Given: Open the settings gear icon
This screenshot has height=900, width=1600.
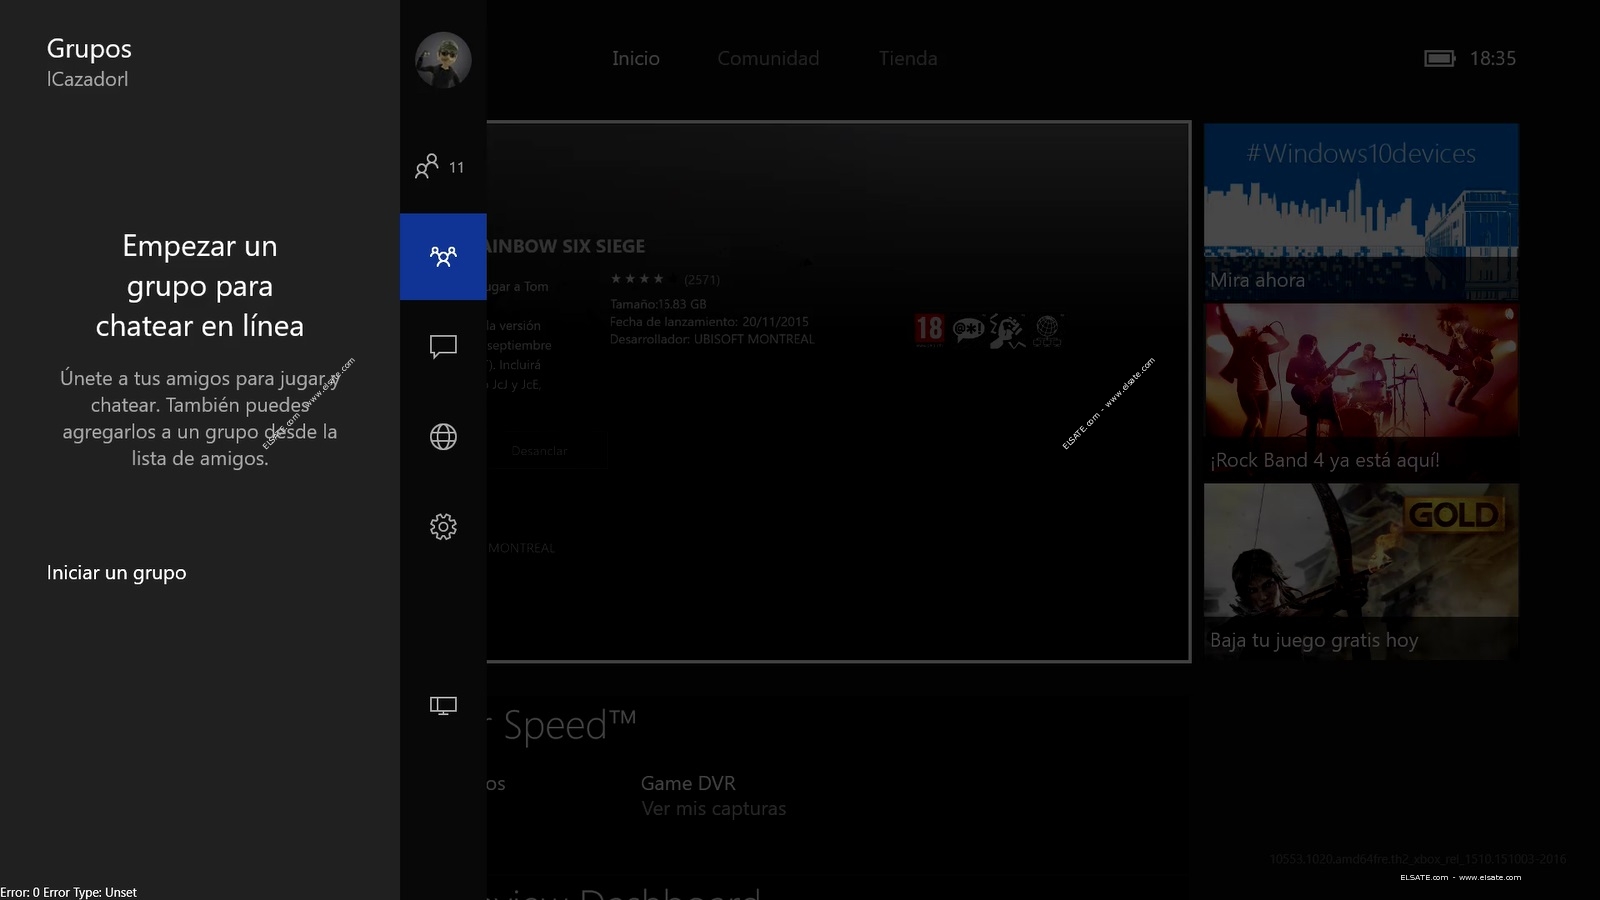Looking at the screenshot, I should click(x=443, y=527).
